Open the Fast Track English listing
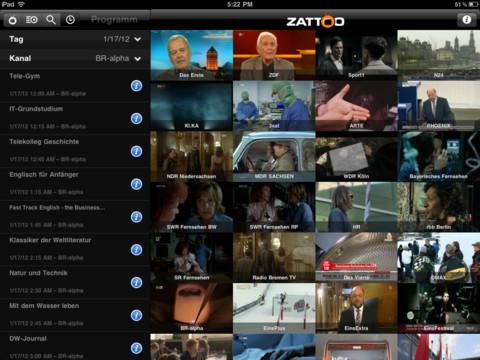The height and width of the screenshot is (360, 480). click(75, 216)
